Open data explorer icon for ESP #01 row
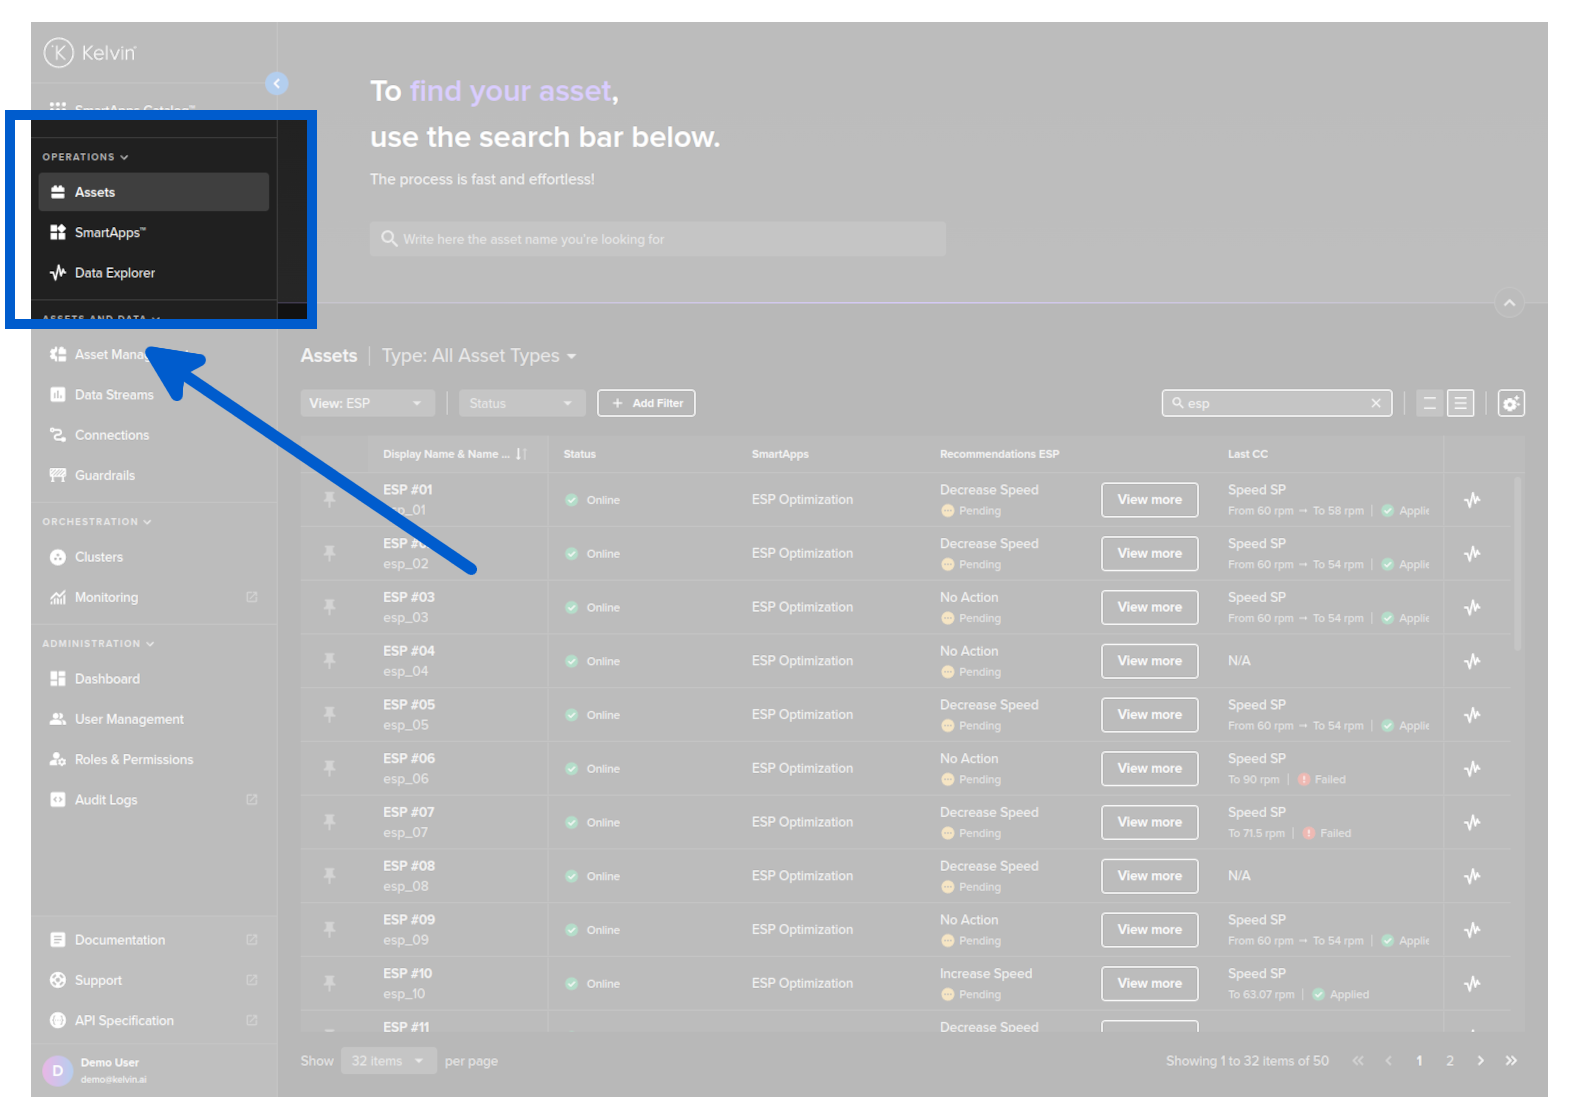 point(1472,500)
